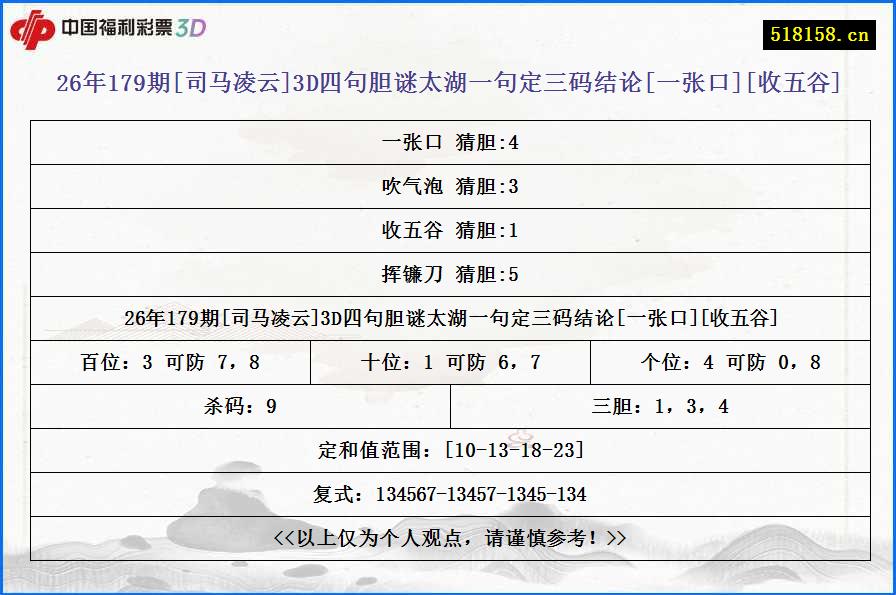
Task: Select the cell '个位: 4 可防 0, 8'
Action: (x=730, y=362)
